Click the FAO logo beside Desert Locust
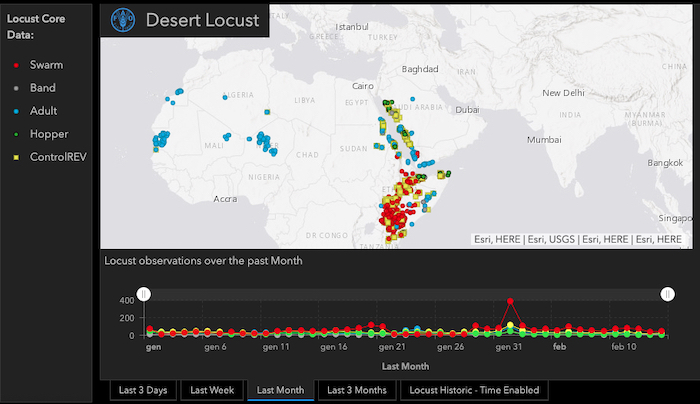The height and width of the screenshot is (404, 700). click(124, 20)
